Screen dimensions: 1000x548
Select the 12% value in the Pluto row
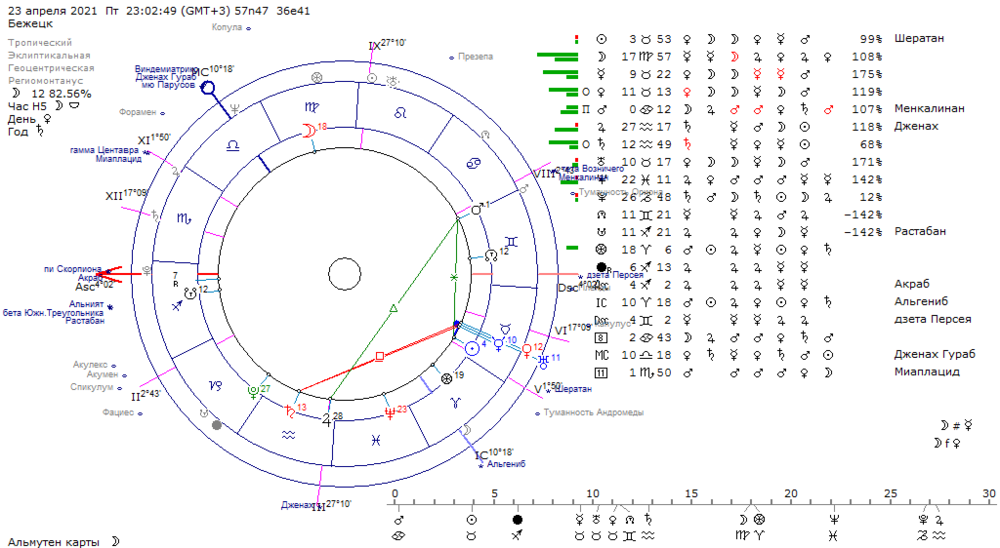click(x=871, y=197)
